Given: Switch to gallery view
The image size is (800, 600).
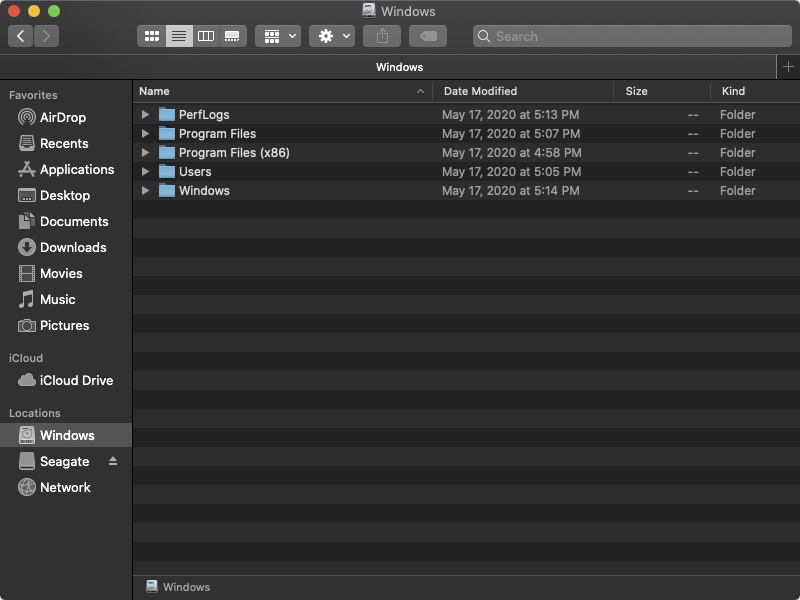Looking at the screenshot, I should pos(233,36).
